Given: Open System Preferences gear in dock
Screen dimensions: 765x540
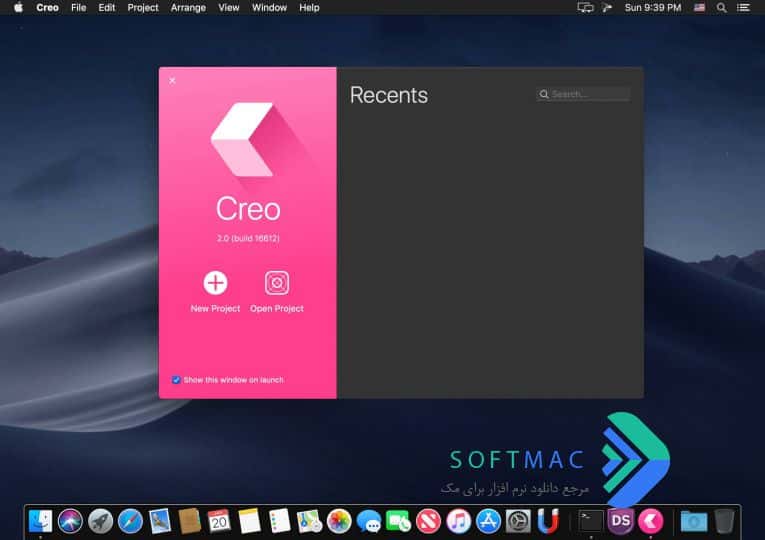Looking at the screenshot, I should click(x=518, y=520).
